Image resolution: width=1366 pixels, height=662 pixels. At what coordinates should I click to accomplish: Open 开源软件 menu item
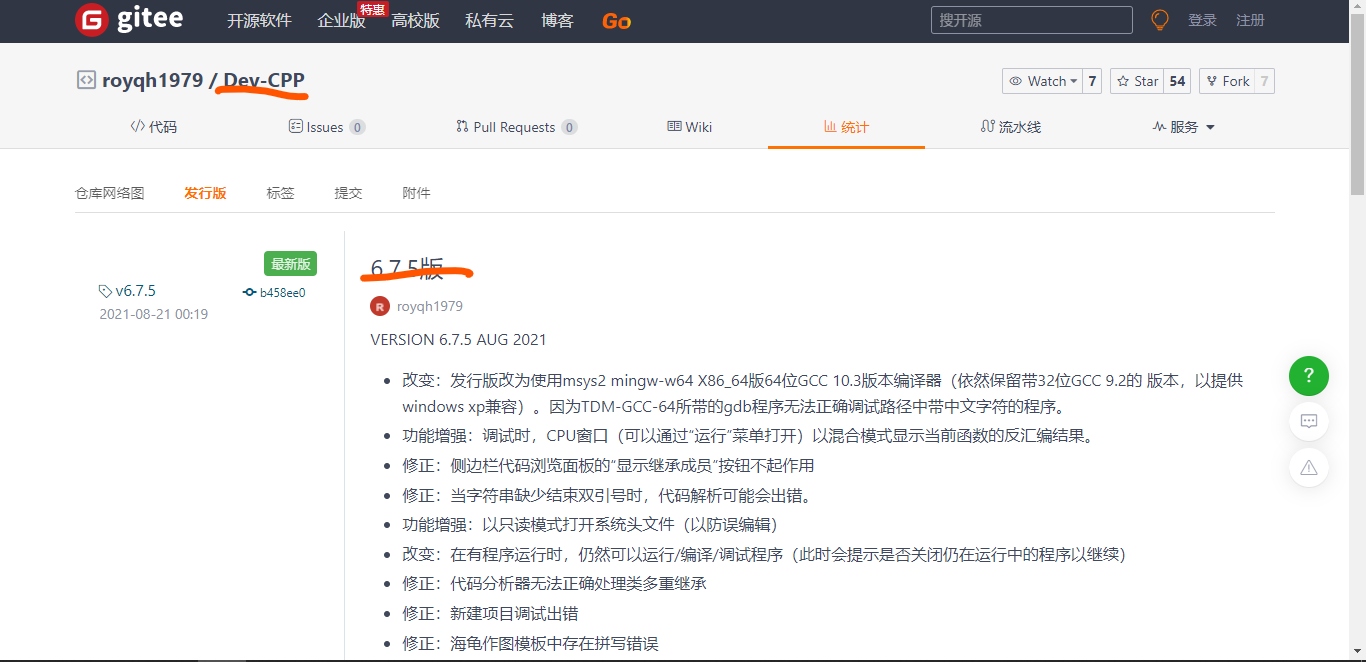click(259, 21)
